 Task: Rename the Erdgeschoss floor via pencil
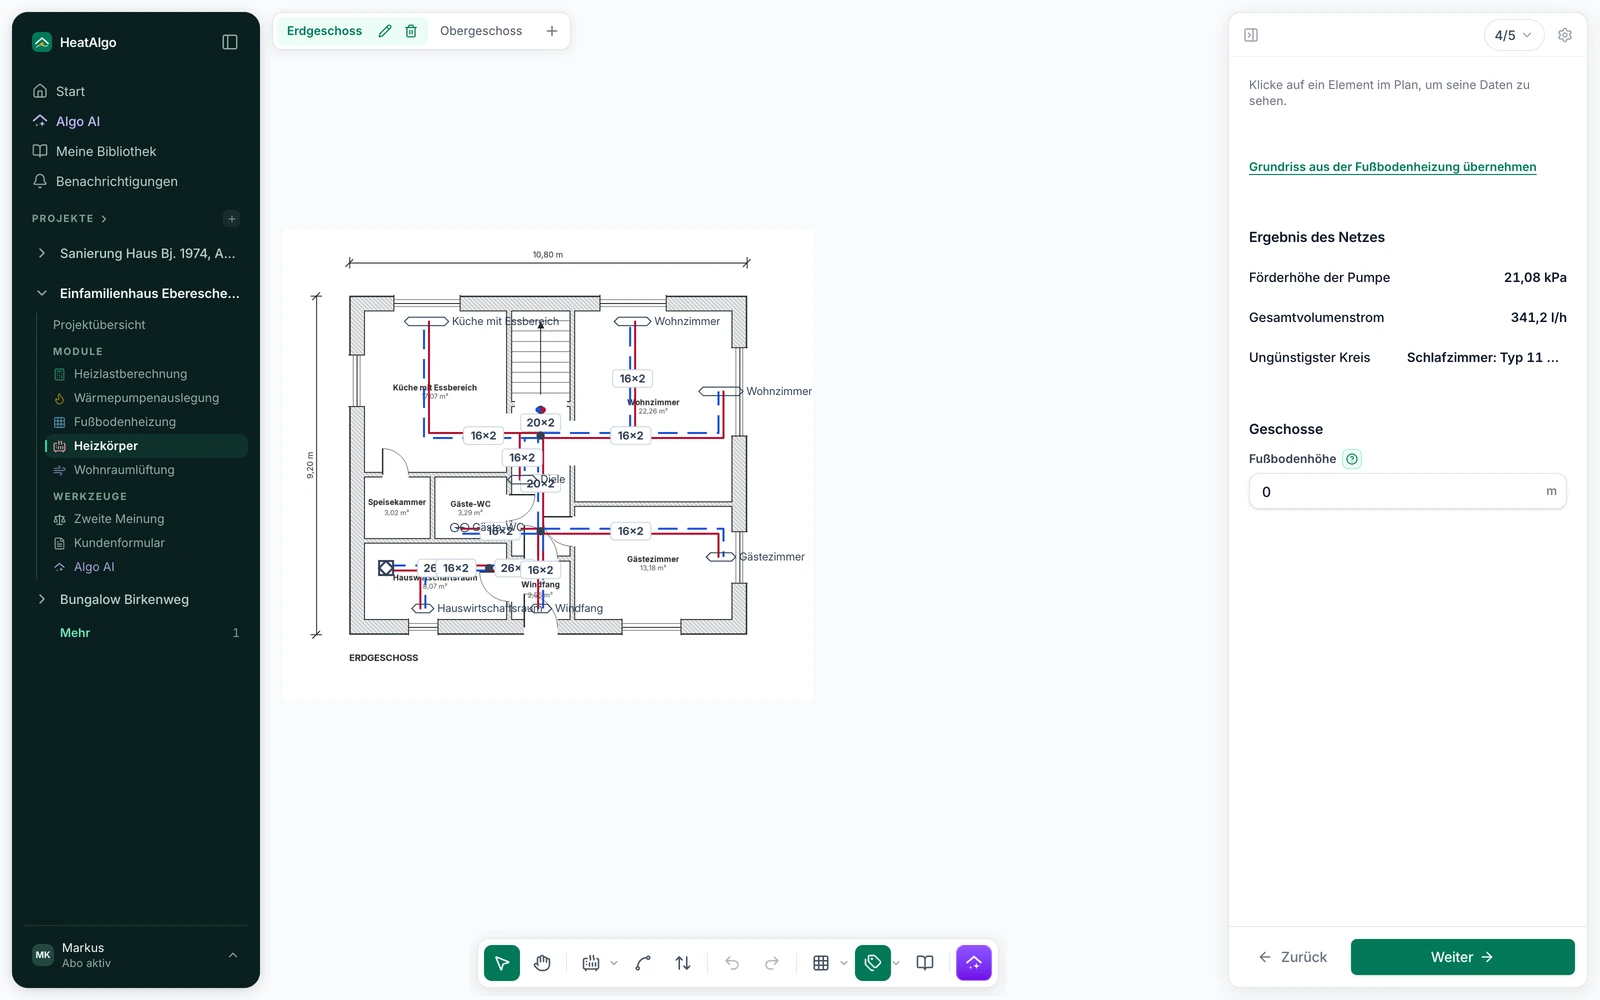coord(385,31)
